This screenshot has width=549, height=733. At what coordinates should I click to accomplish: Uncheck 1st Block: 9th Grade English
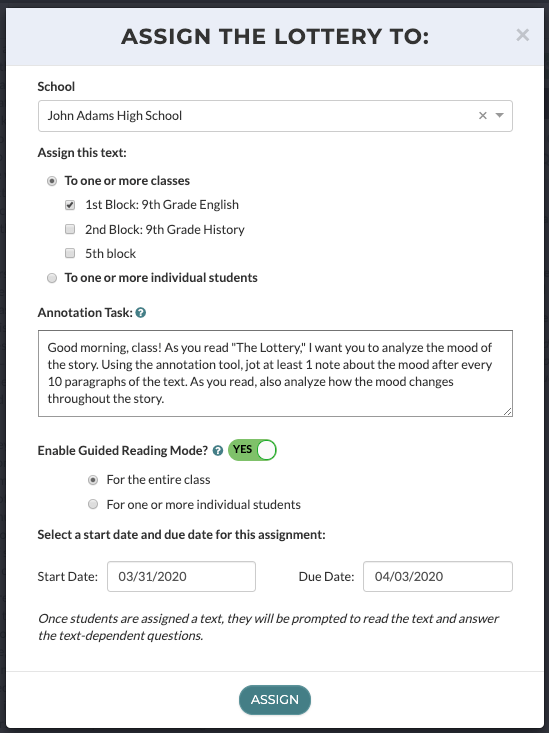[70, 205]
